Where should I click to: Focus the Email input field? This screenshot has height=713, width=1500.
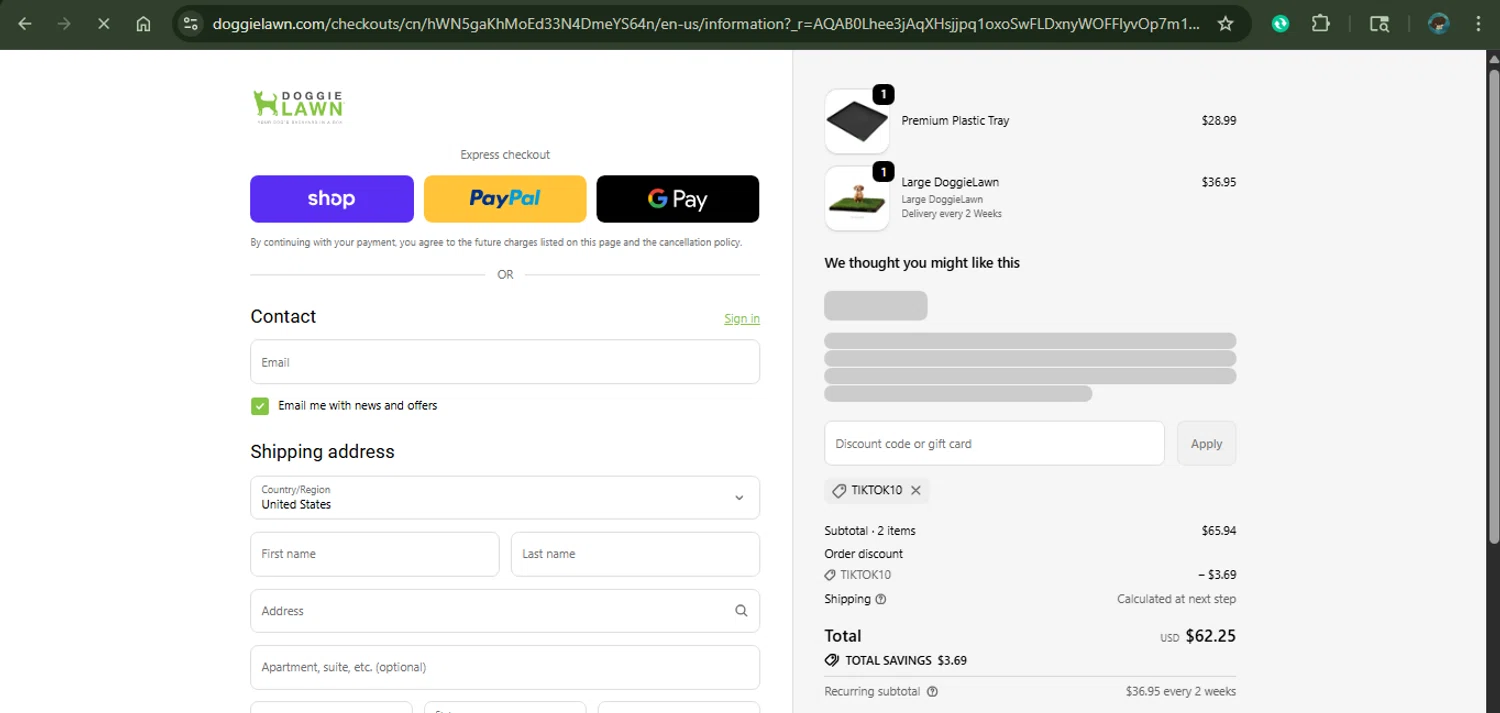[505, 362]
